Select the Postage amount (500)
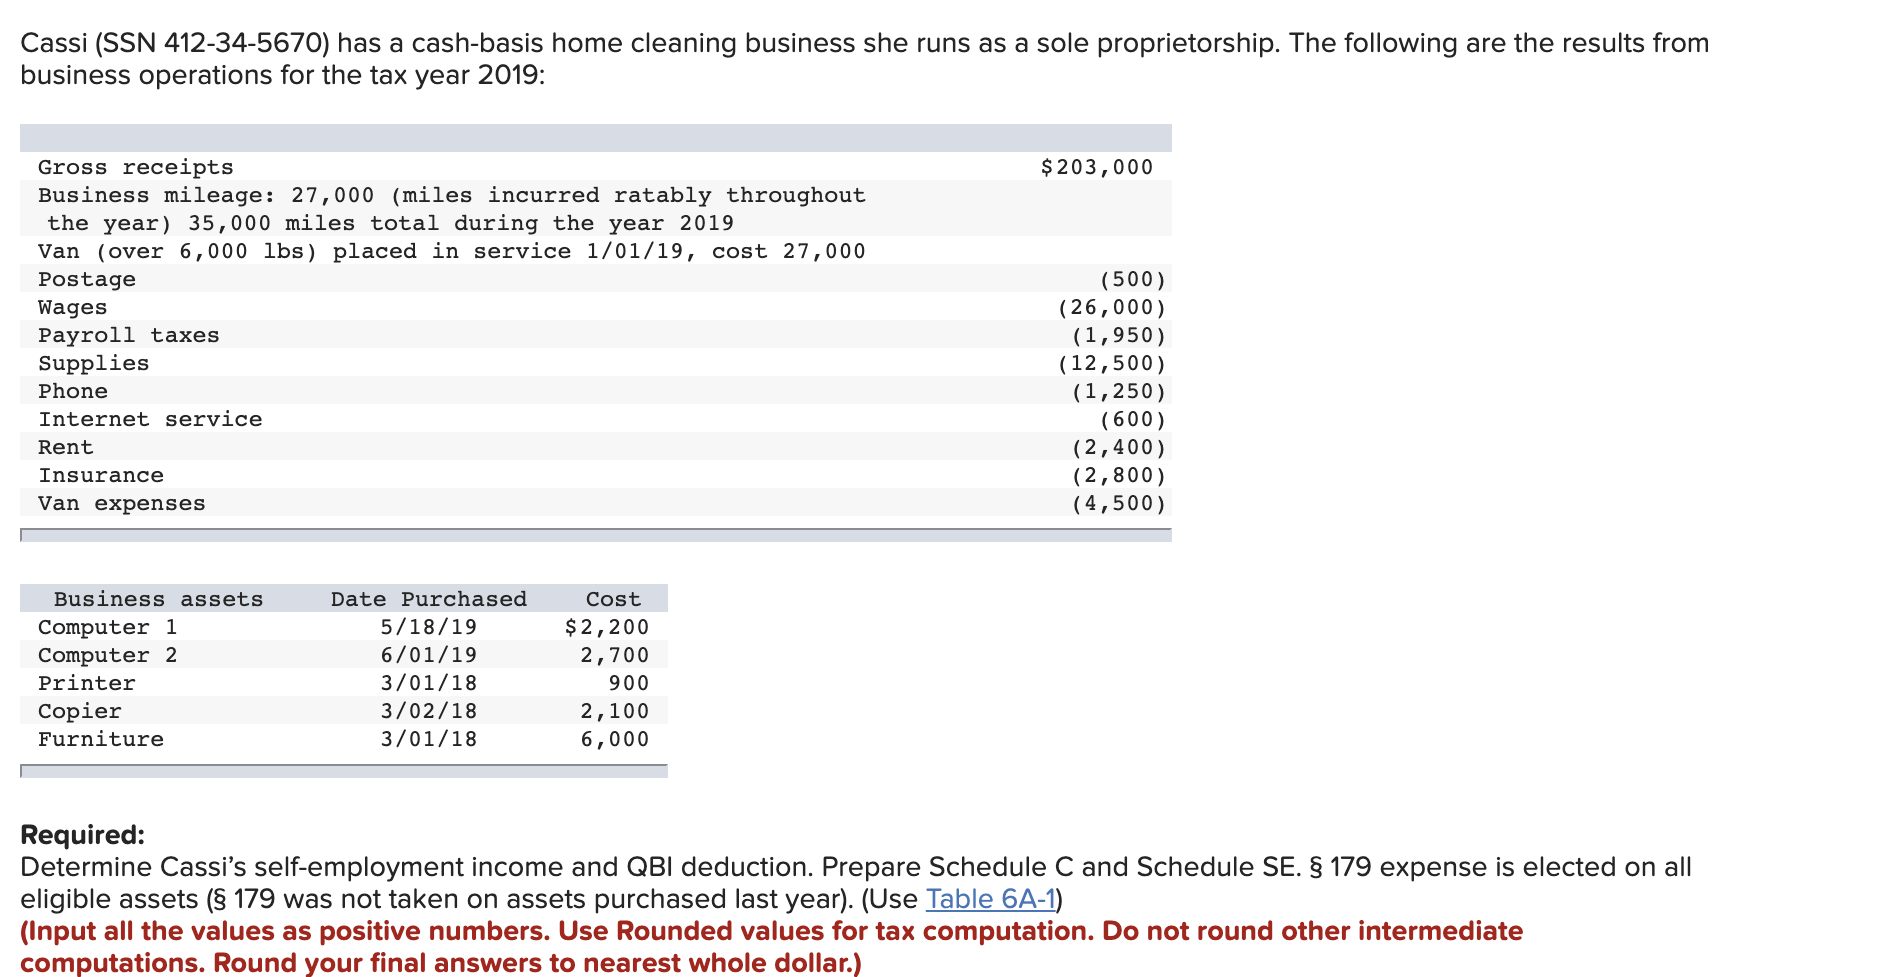1889x977 pixels. click(1133, 279)
